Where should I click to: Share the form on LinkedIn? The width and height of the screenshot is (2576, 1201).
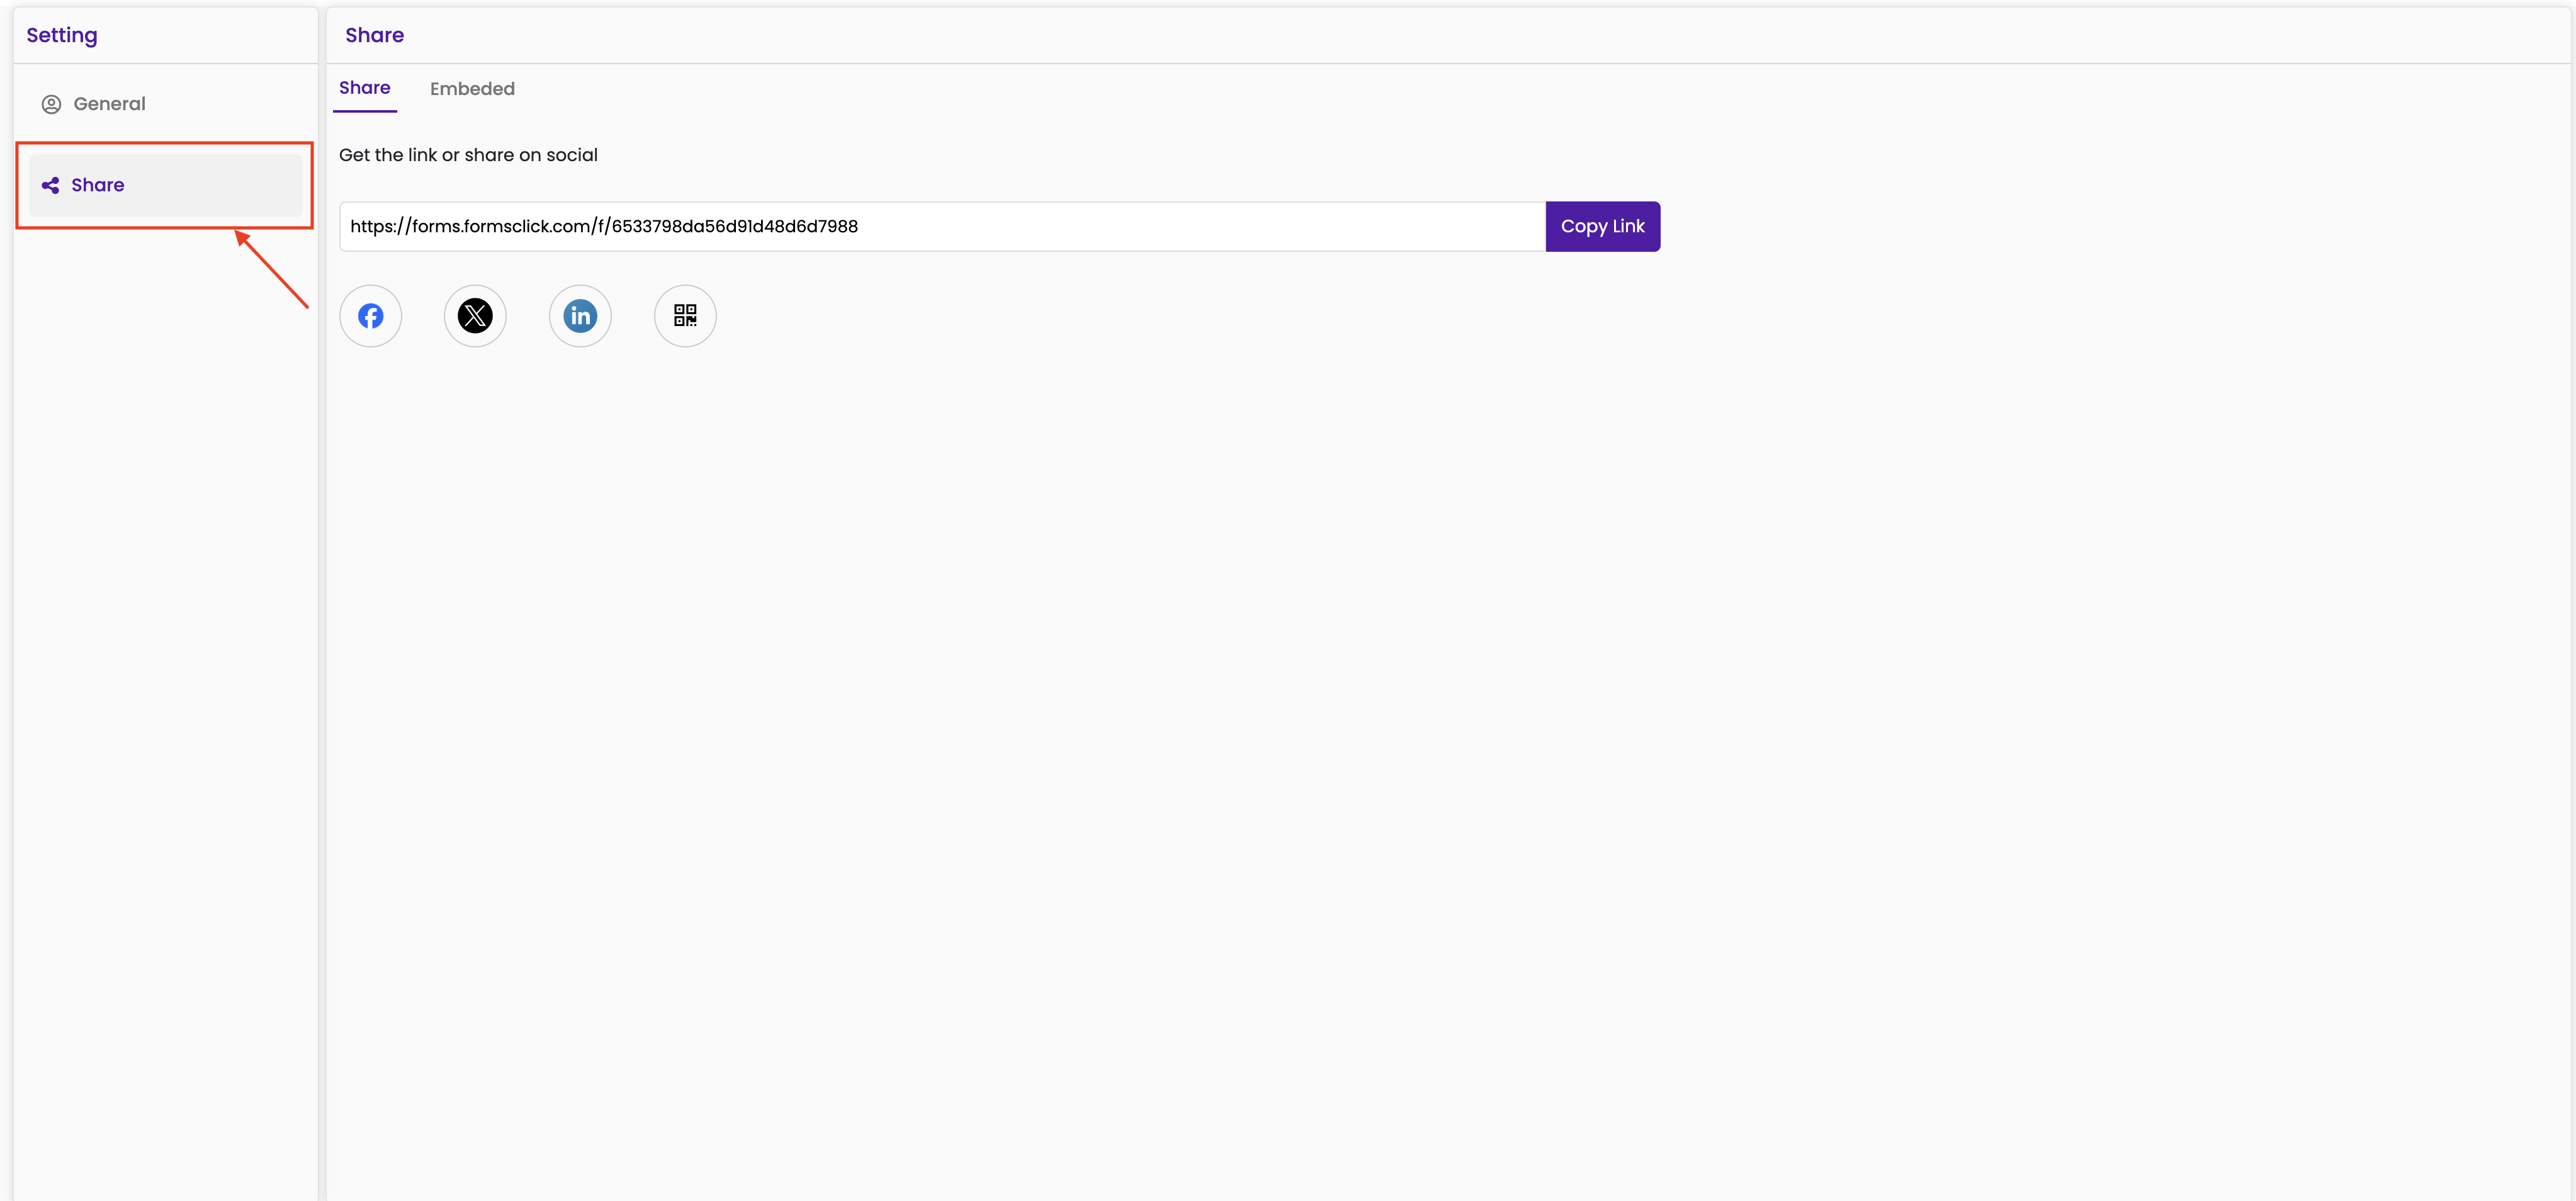(x=580, y=316)
